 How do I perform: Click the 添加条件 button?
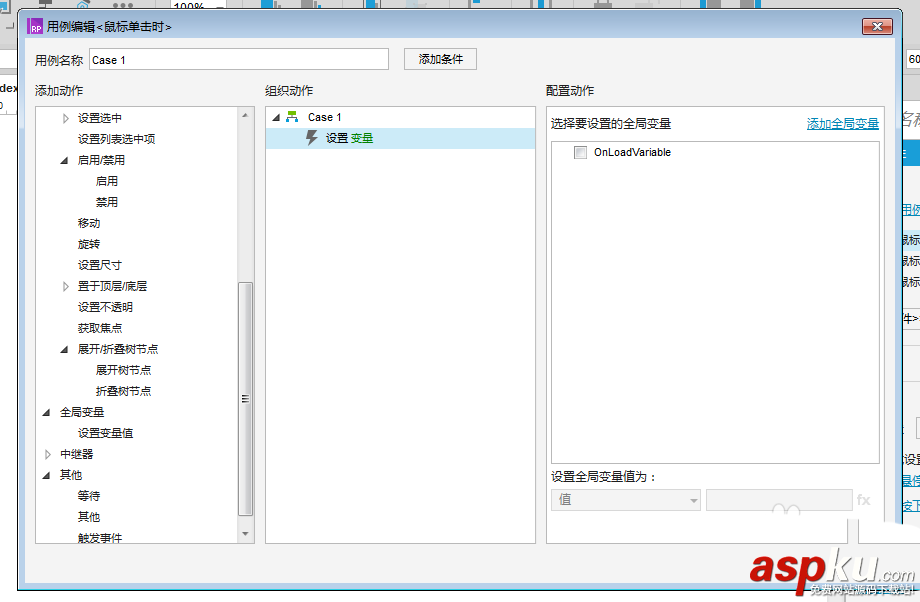tap(438, 59)
